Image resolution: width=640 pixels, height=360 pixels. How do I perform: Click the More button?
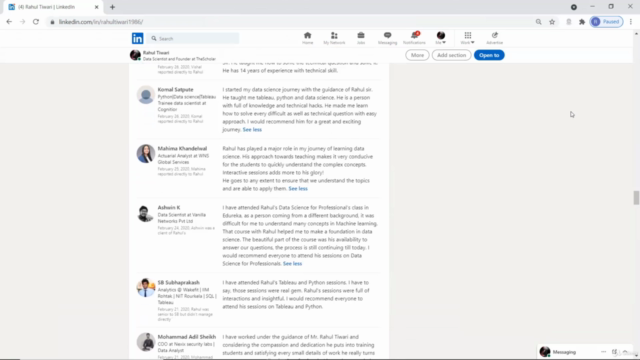pos(417,55)
